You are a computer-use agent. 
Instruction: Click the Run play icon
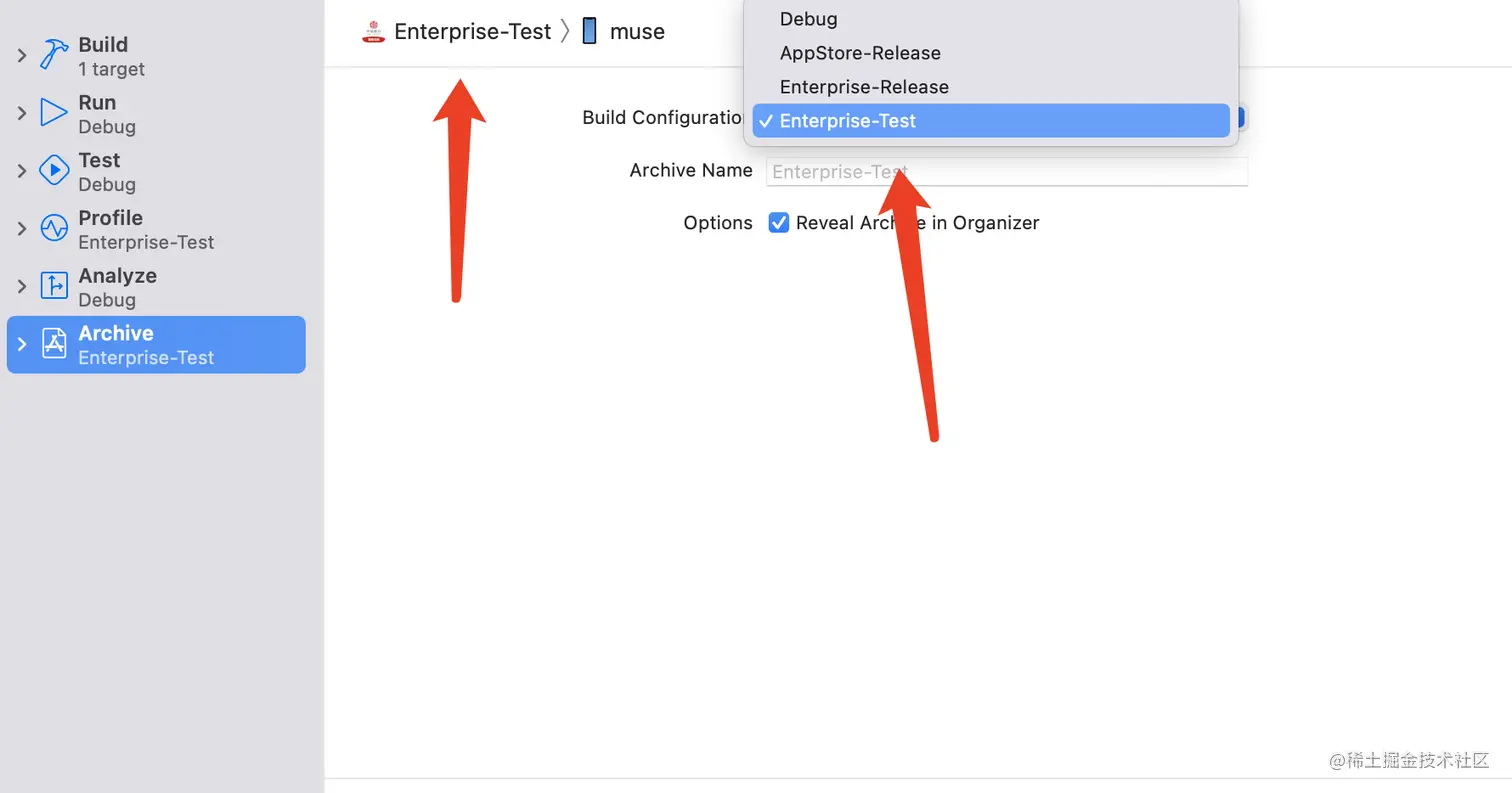tap(54, 113)
